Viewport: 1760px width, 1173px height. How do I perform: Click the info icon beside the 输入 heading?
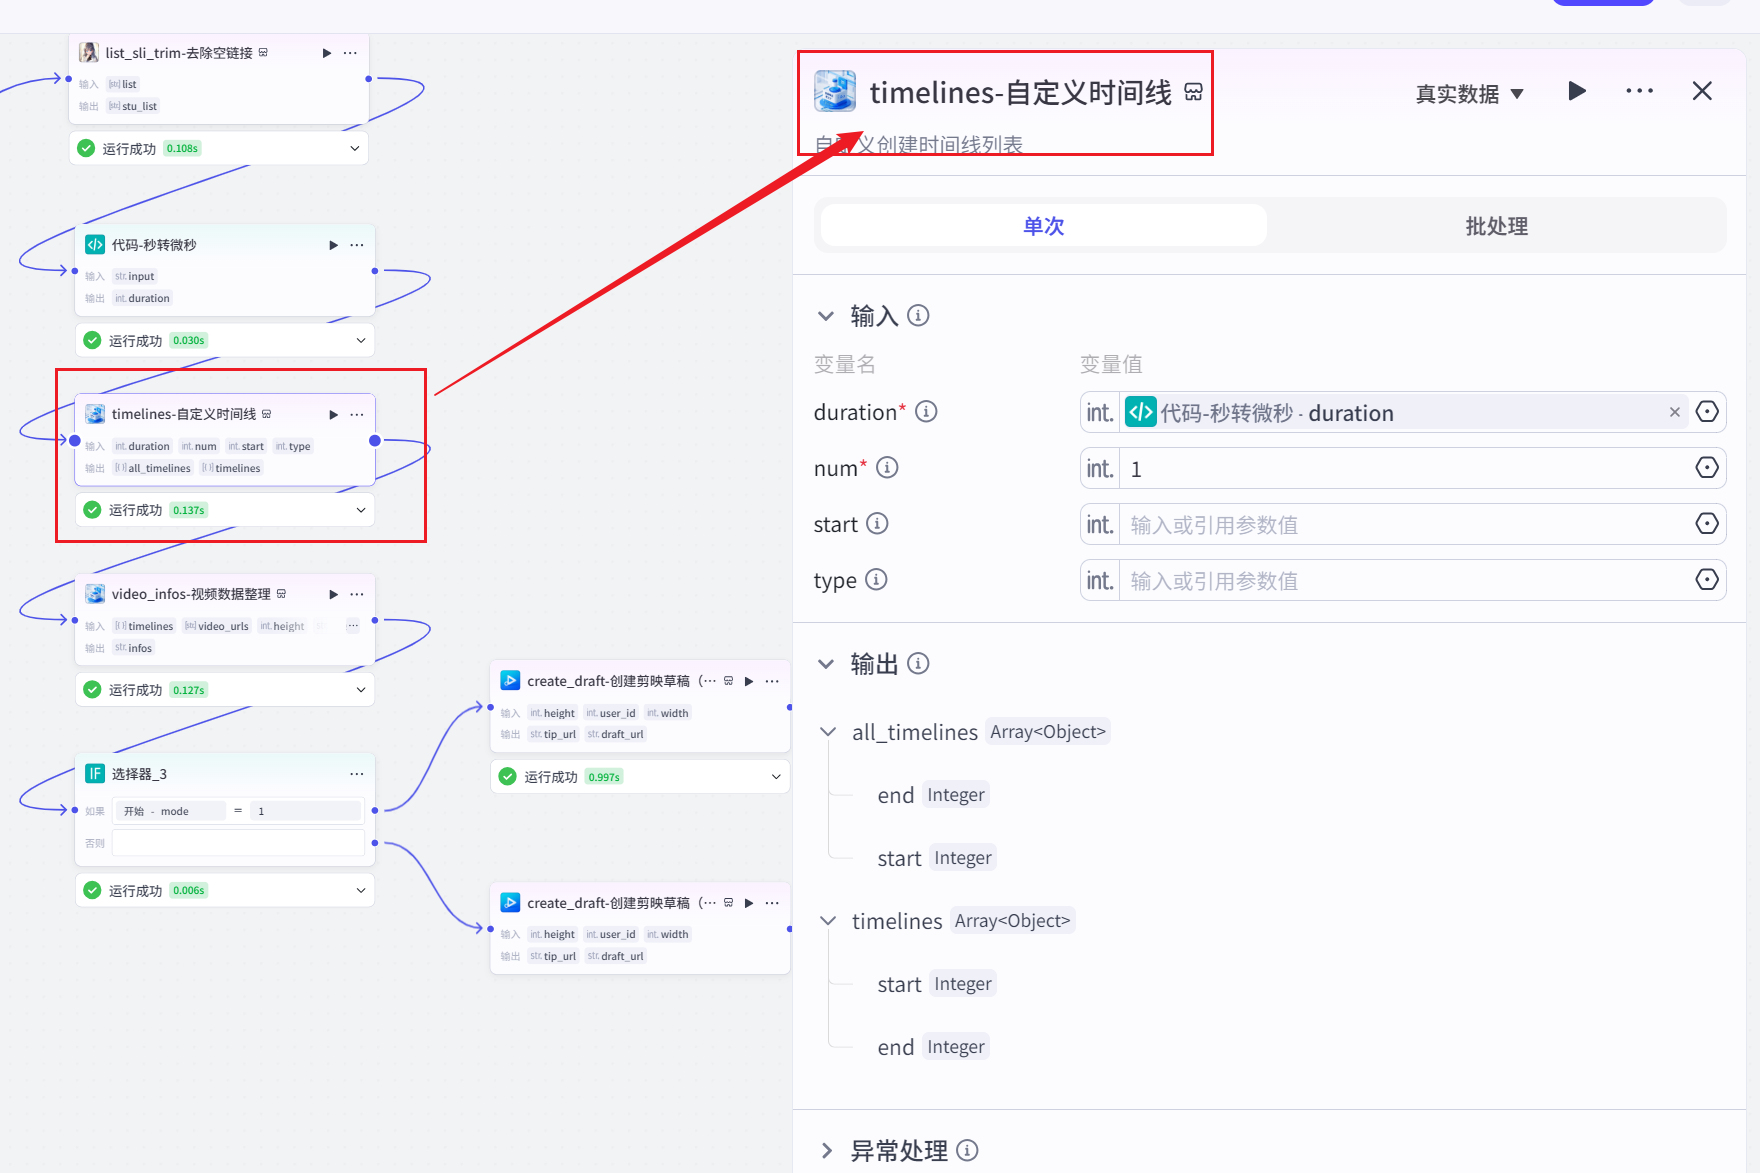(918, 315)
